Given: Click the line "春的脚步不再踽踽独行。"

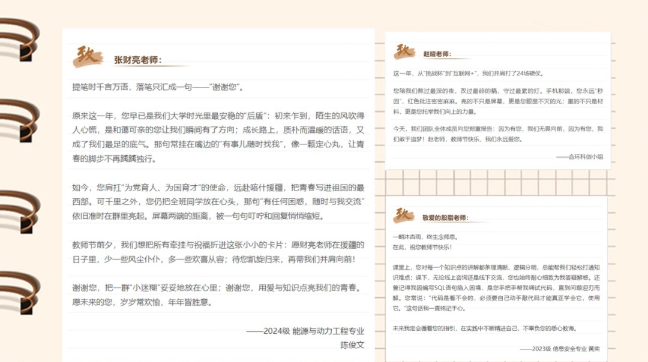Looking at the screenshot, I should [114, 159].
